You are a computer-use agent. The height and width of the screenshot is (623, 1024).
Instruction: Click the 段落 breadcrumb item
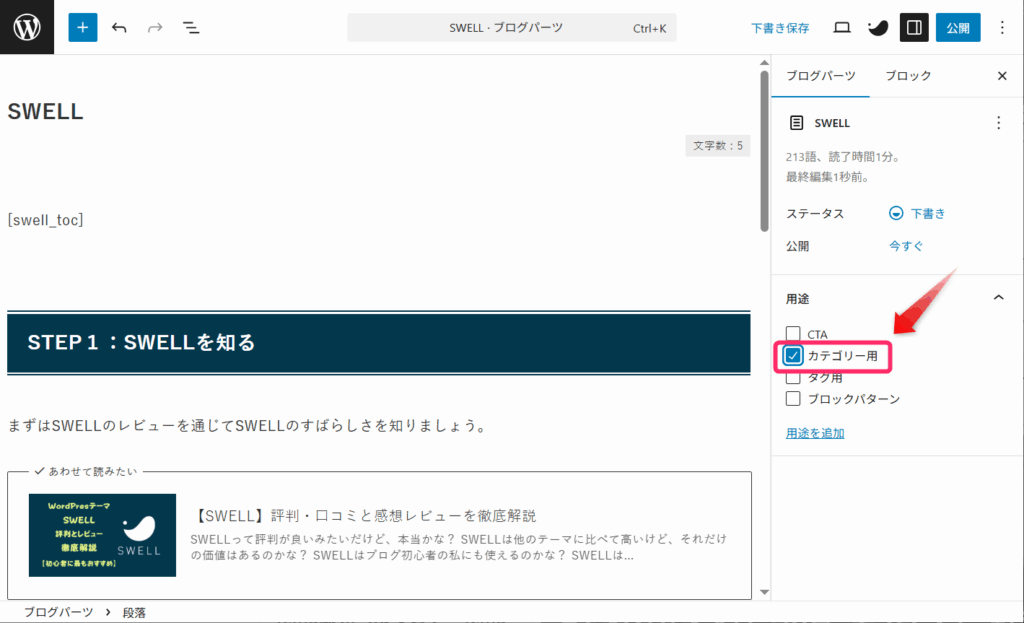pyautogui.click(x=134, y=613)
